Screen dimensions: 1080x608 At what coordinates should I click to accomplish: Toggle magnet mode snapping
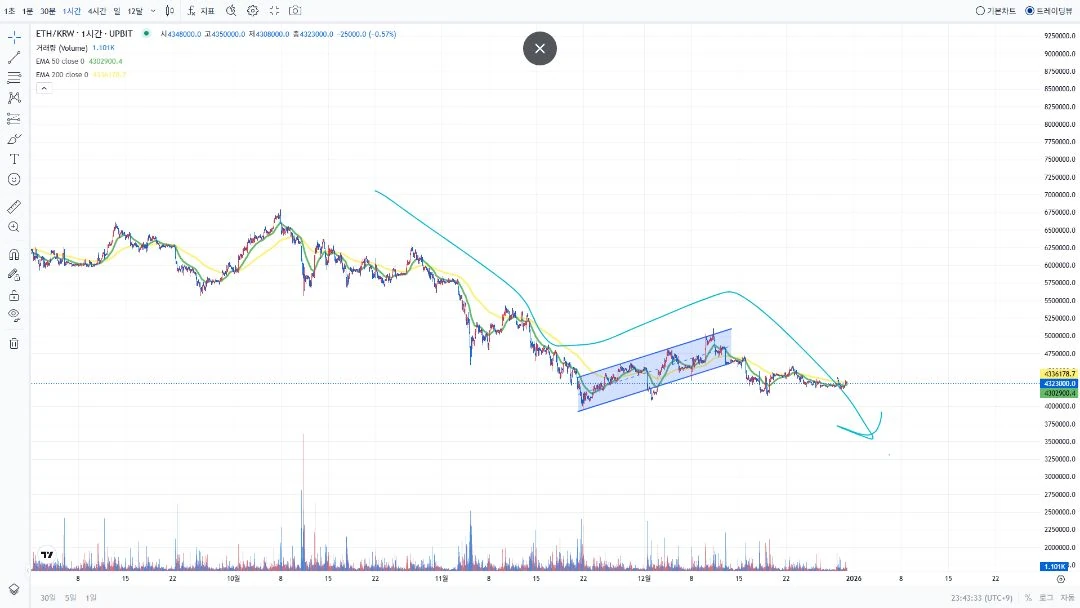14,255
